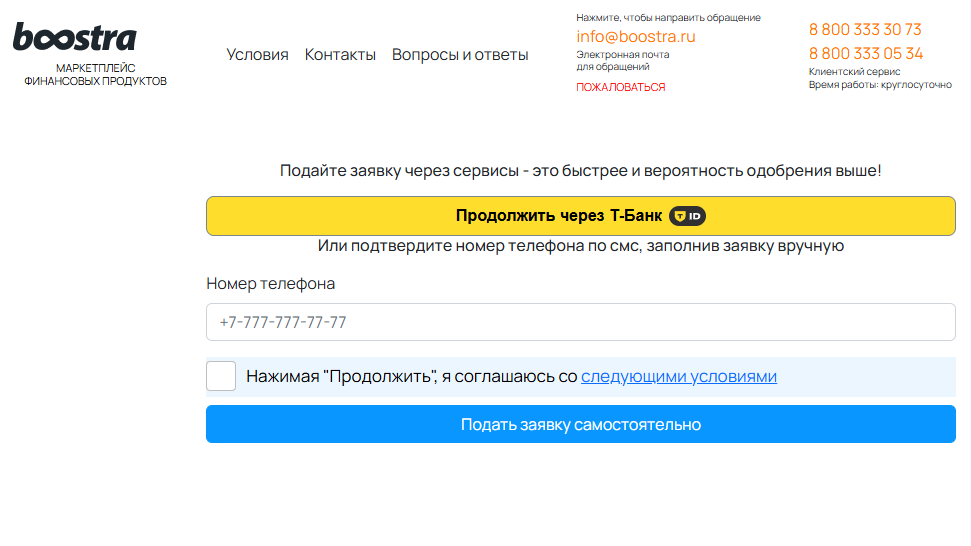Tick the agreement checkbox

tap(221, 377)
